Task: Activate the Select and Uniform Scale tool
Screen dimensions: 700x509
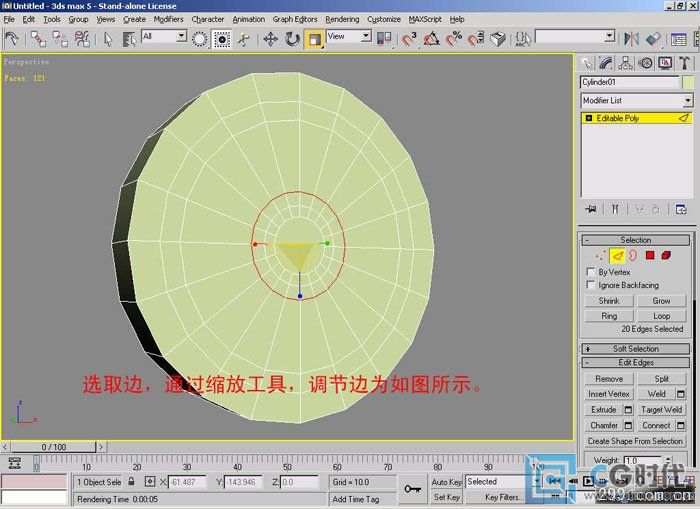Action: coord(314,39)
